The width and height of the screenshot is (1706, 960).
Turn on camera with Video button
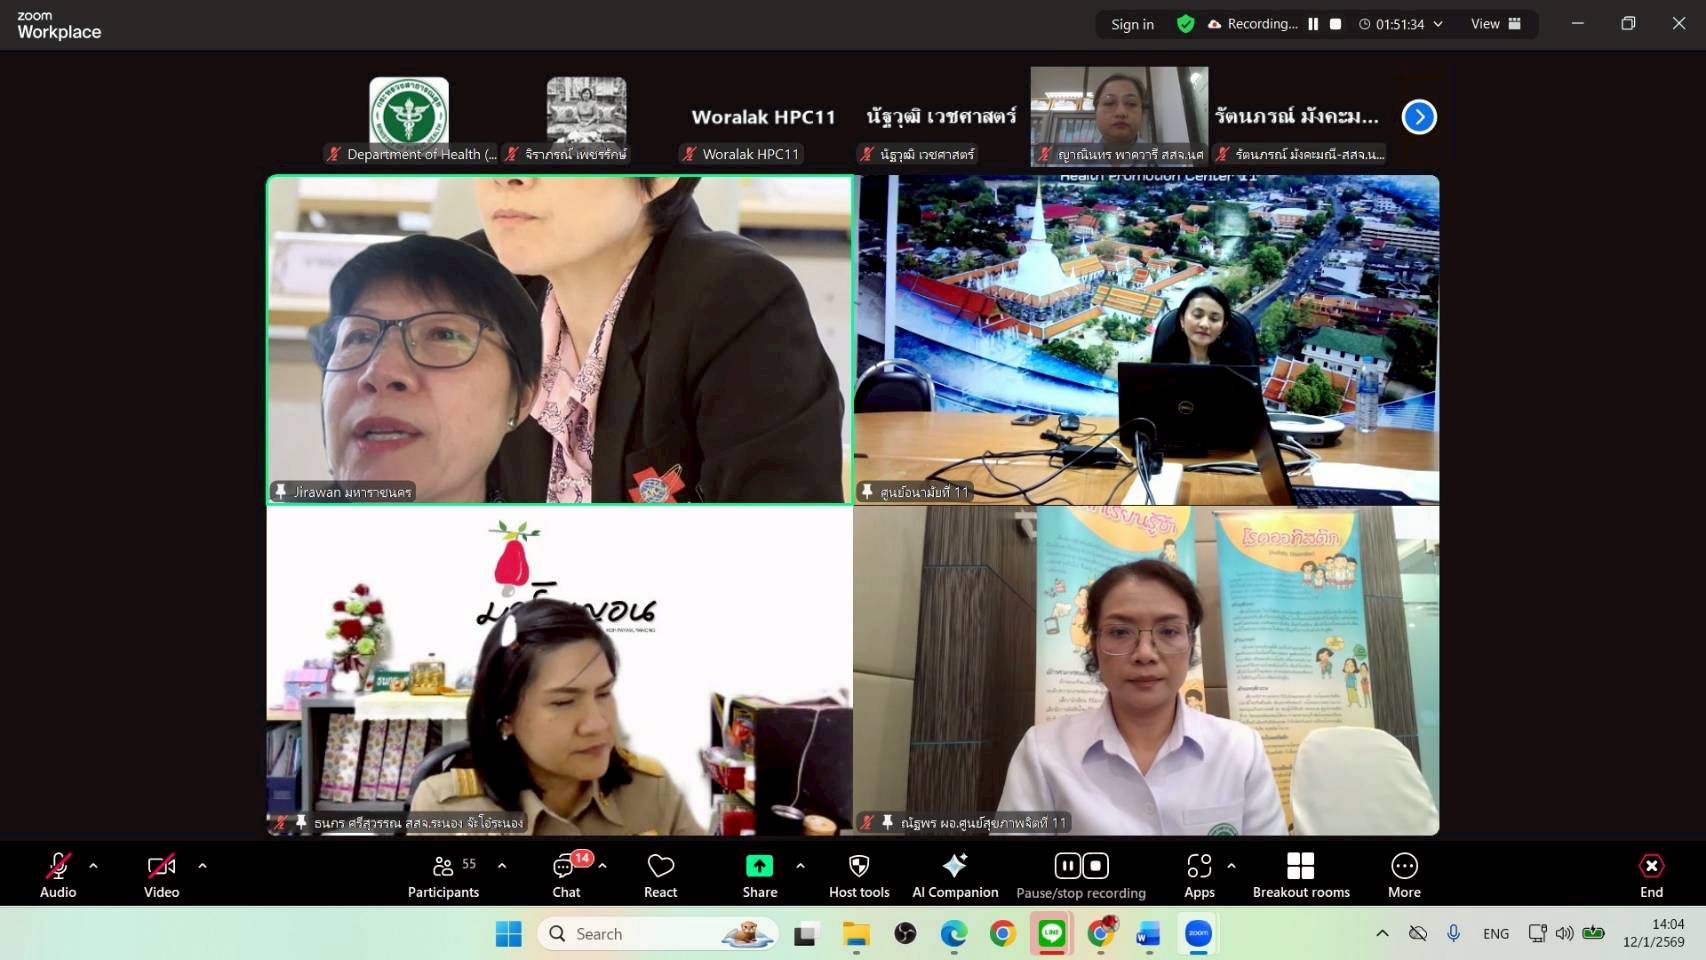(x=161, y=875)
